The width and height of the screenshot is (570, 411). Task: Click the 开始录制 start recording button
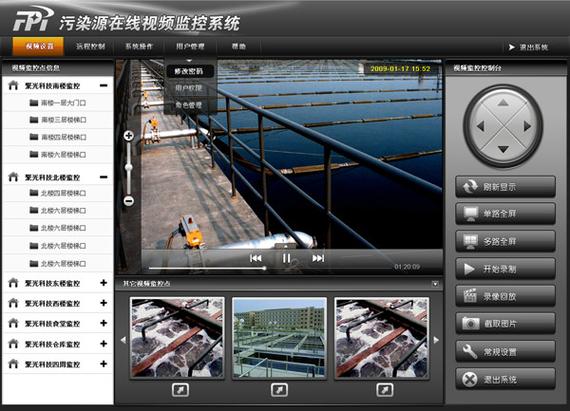click(x=505, y=269)
